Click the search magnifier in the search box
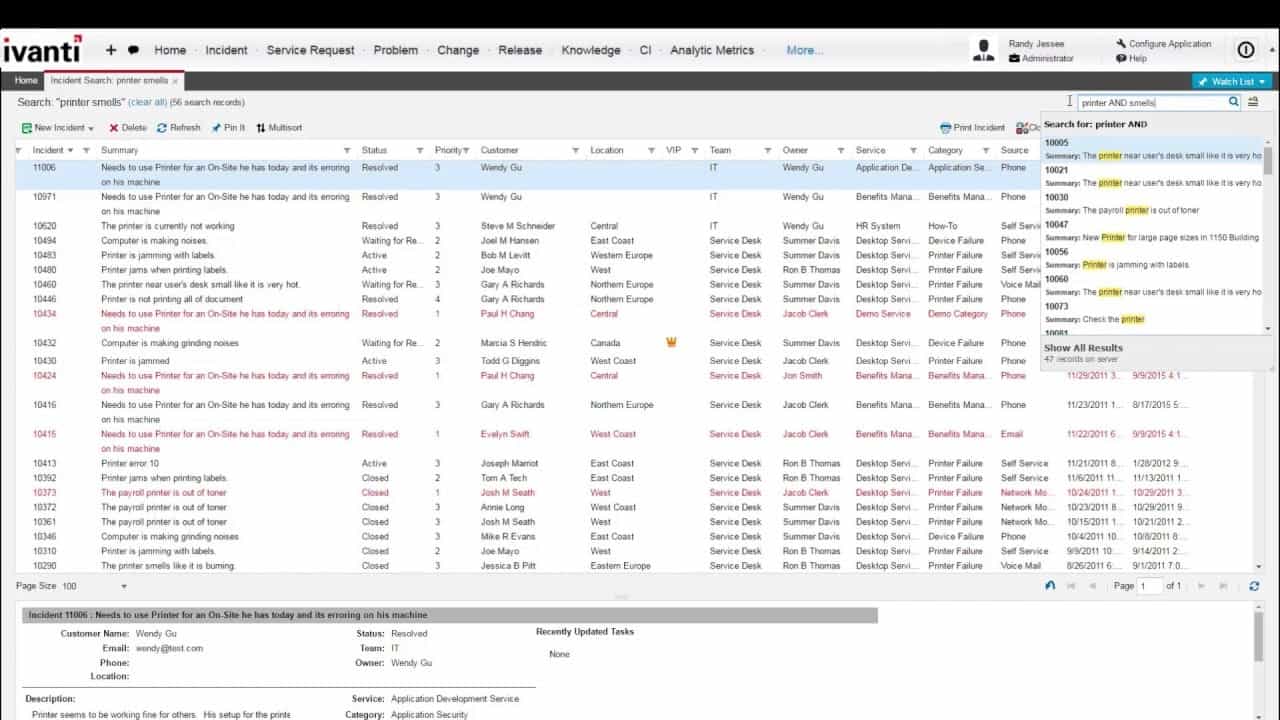This screenshot has width=1280, height=720. pos(1233,102)
